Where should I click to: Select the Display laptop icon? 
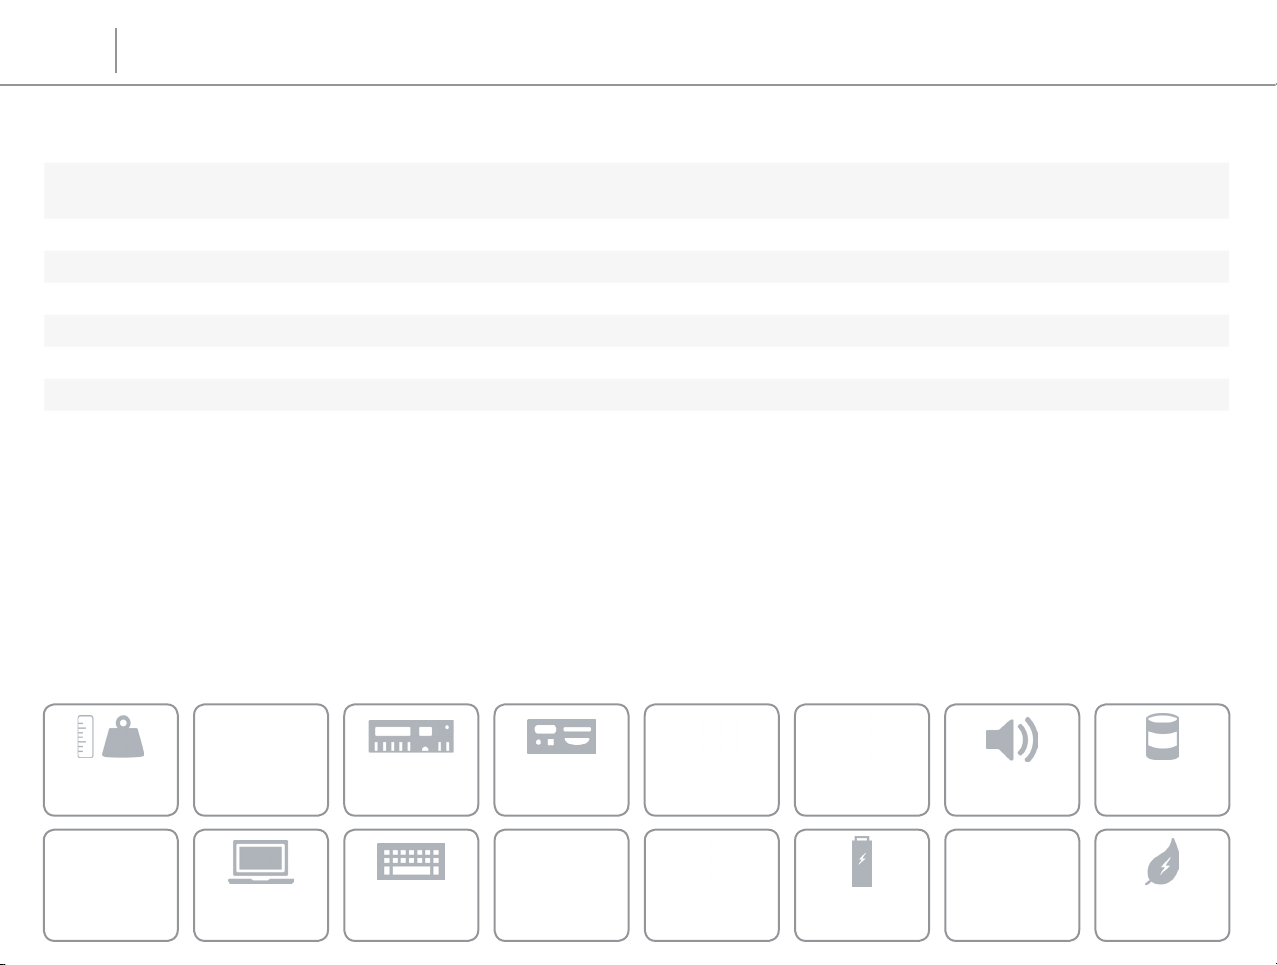pyautogui.click(x=261, y=862)
